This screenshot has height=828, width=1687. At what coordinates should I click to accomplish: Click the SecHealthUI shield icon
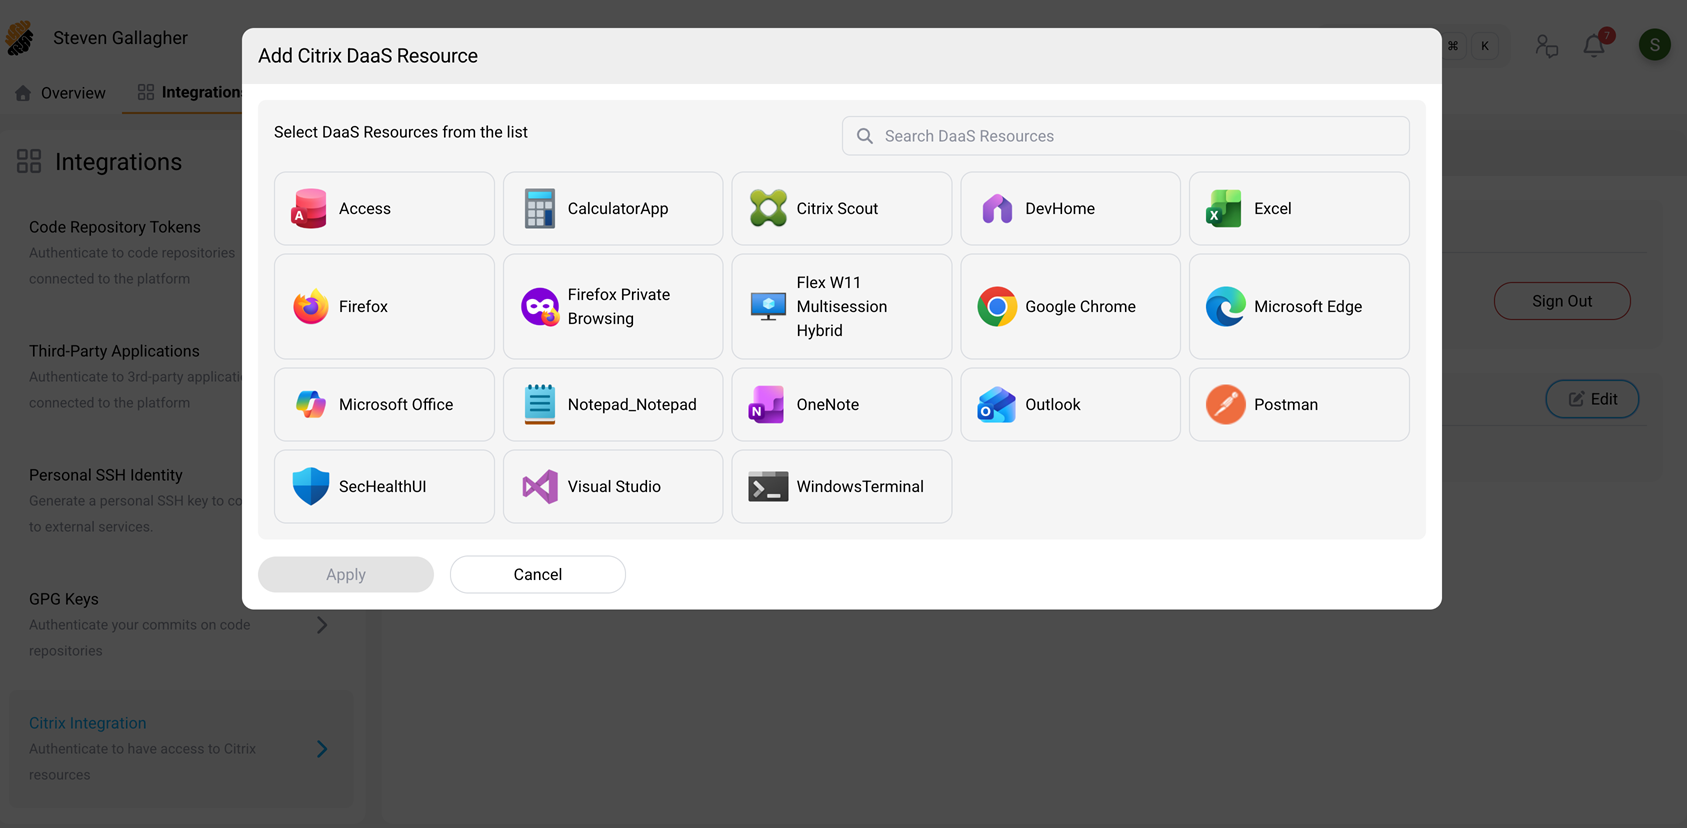pos(310,487)
